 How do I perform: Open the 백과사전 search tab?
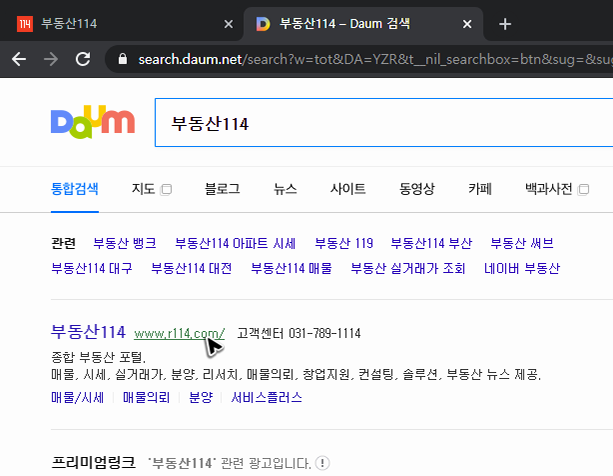[548, 189]
